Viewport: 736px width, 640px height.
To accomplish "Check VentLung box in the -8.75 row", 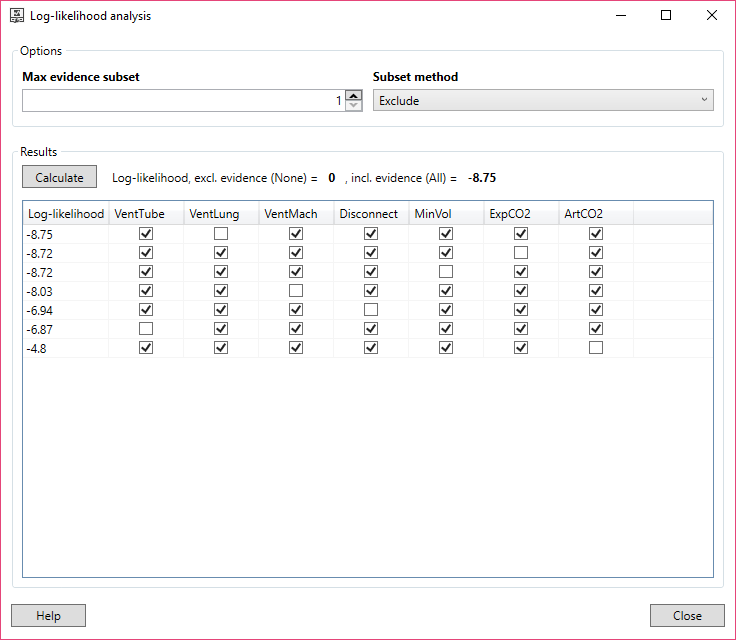I will [x=221, y=233].
